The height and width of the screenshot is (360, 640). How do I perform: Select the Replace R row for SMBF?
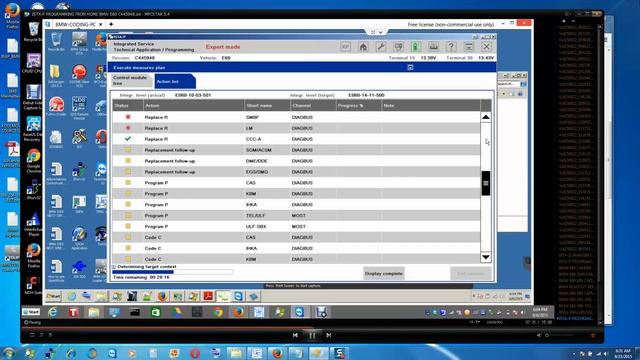[296, 117]
